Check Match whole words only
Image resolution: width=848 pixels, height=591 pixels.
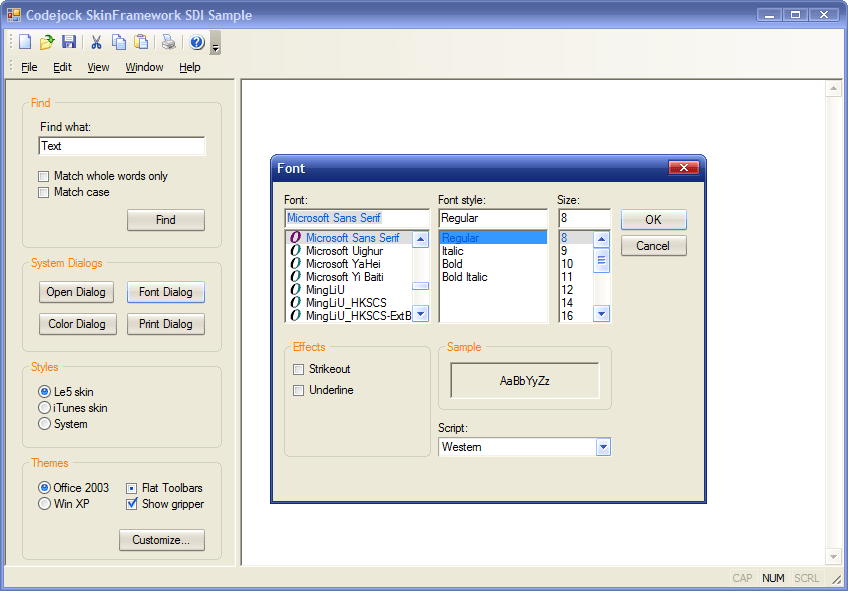coord(43,175)
